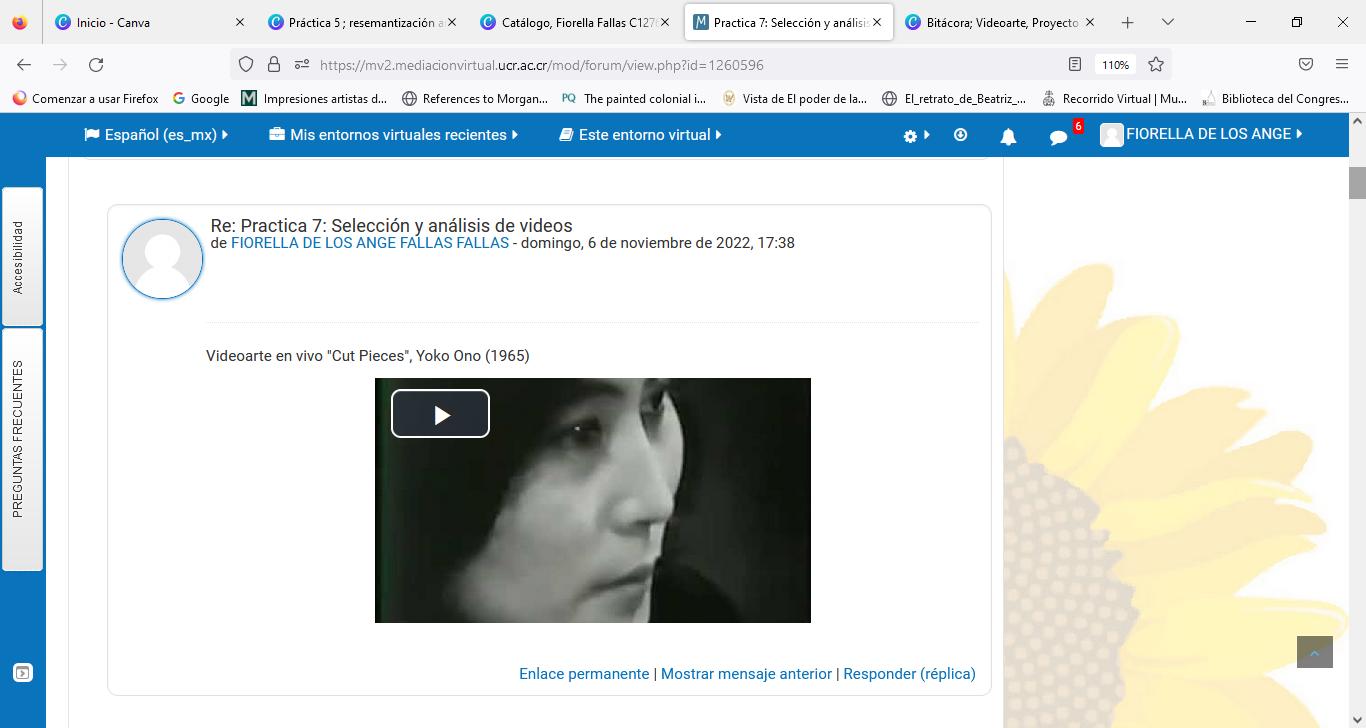Open FIORELLA DE LOS ANGE FALLAS FALLAS profile link
Screen dimensions: 1366x728
pos(370,243)
